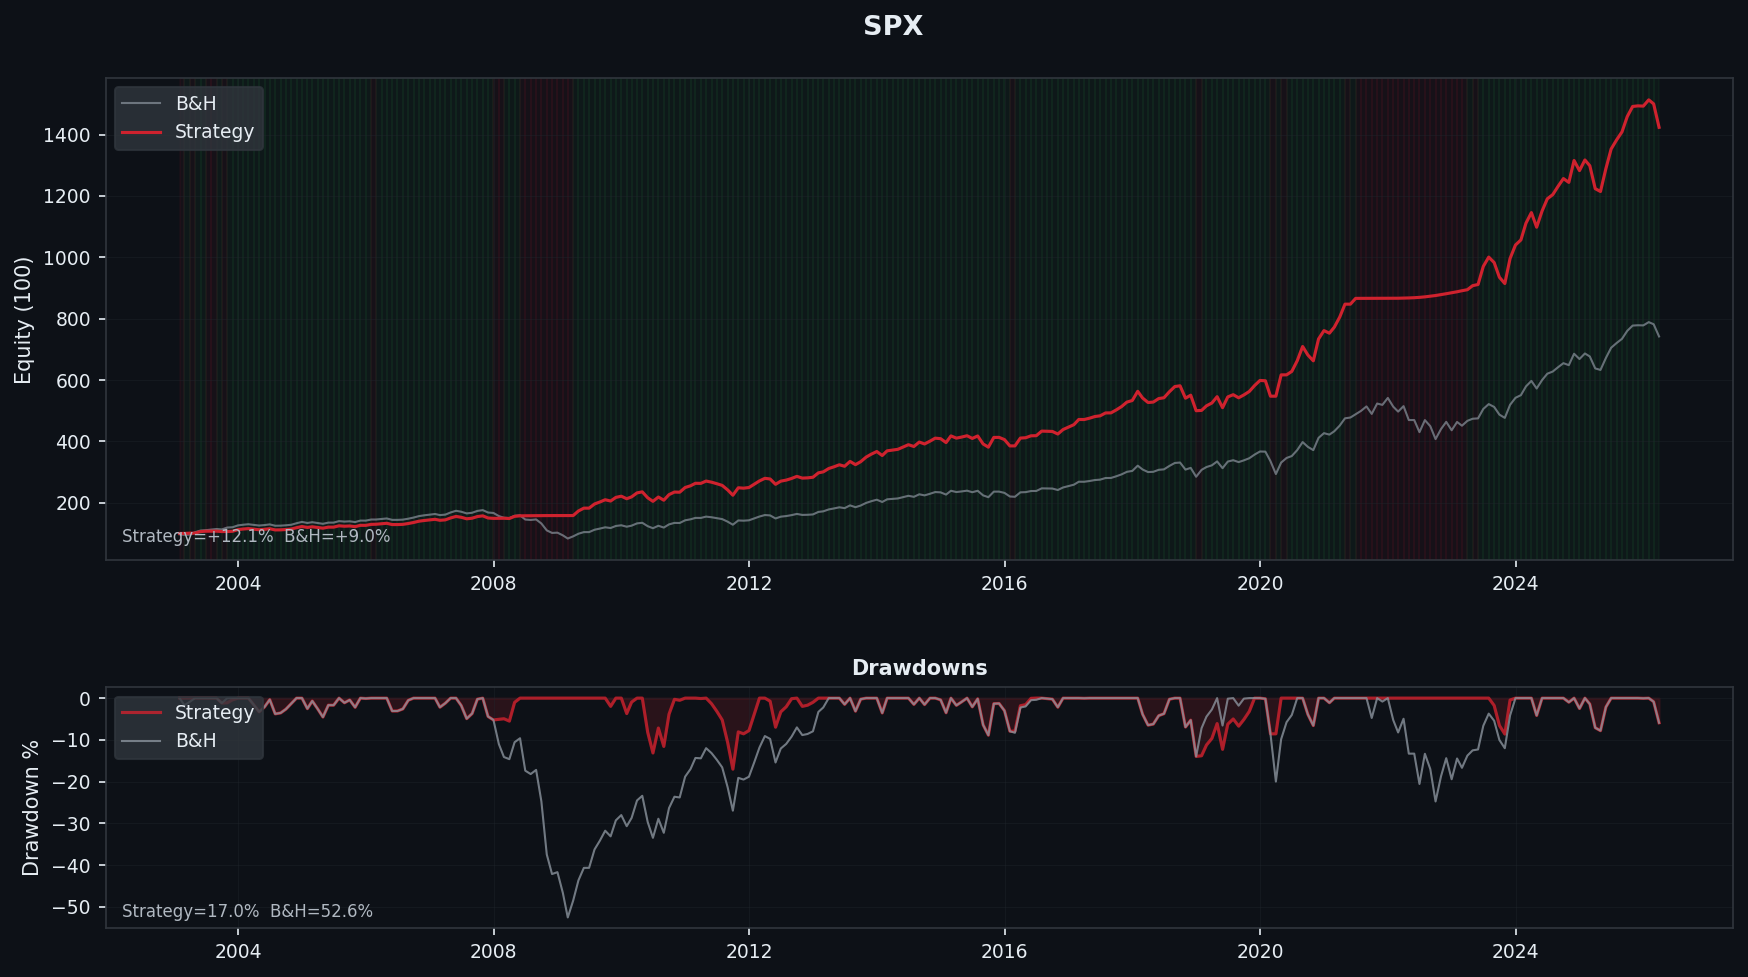The width and height of the screenshot is (1748, 977).
Task: Click the B&H label in the drawdowns legend
Action: [x=196, y=741]
